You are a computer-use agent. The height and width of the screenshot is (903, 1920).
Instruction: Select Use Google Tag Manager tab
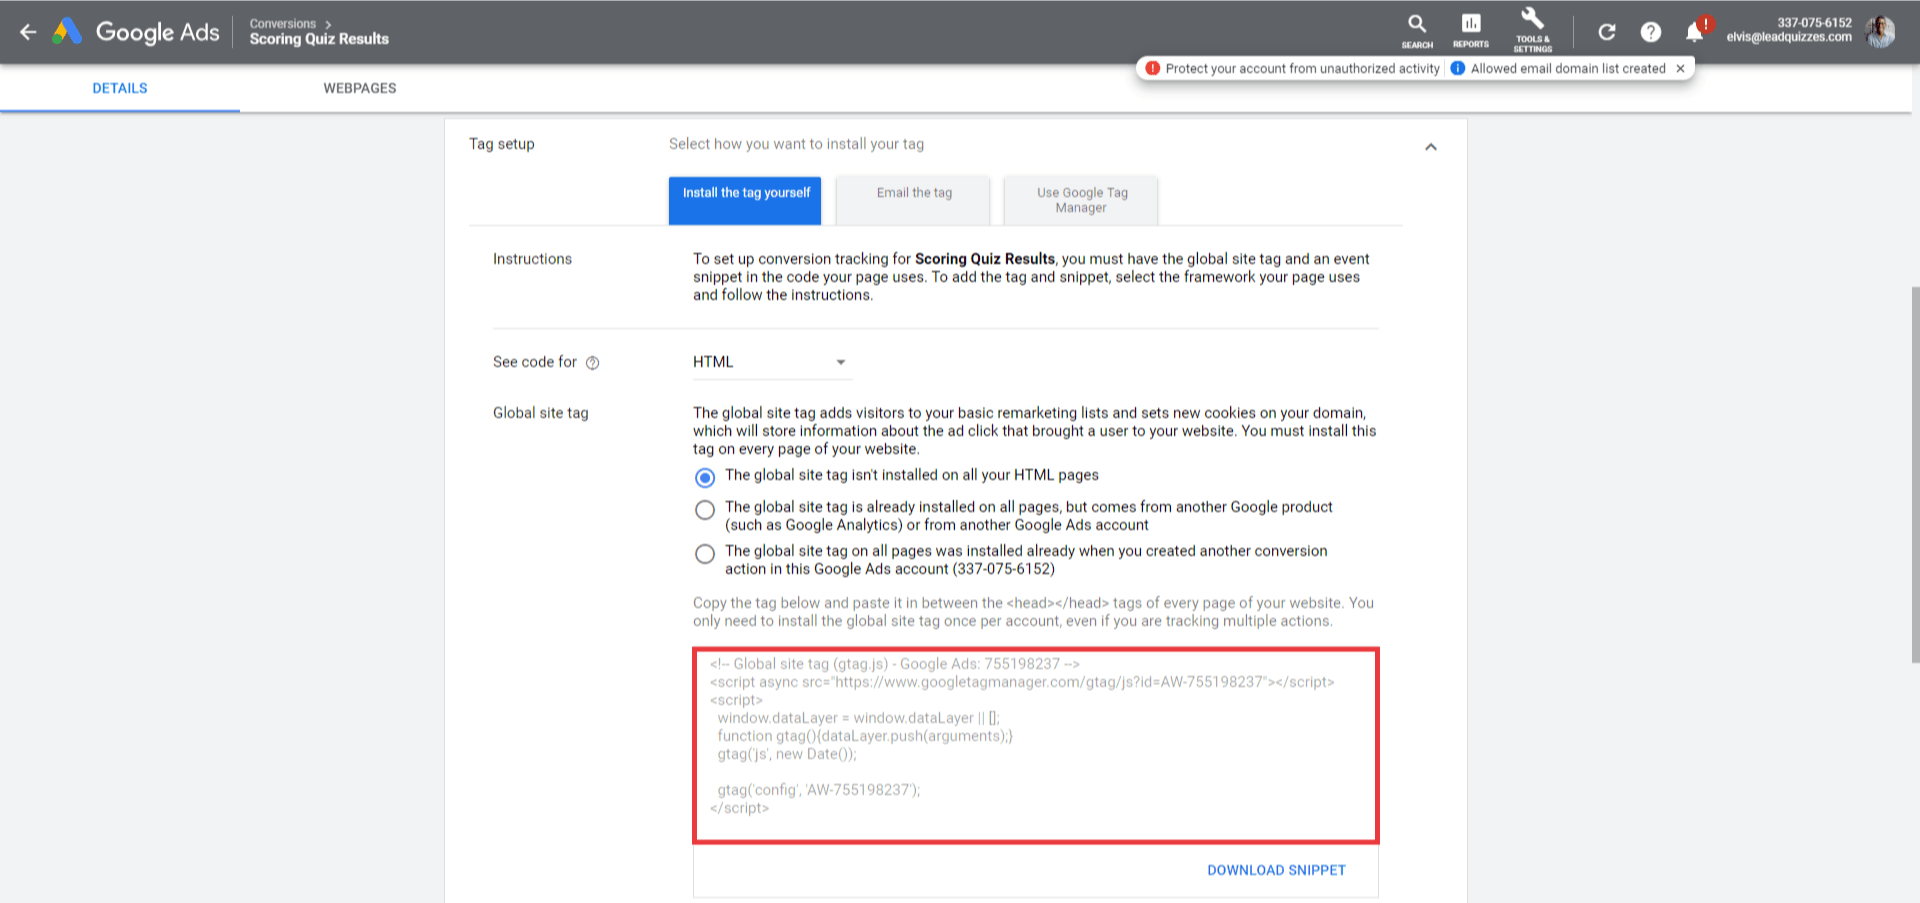1082,200
